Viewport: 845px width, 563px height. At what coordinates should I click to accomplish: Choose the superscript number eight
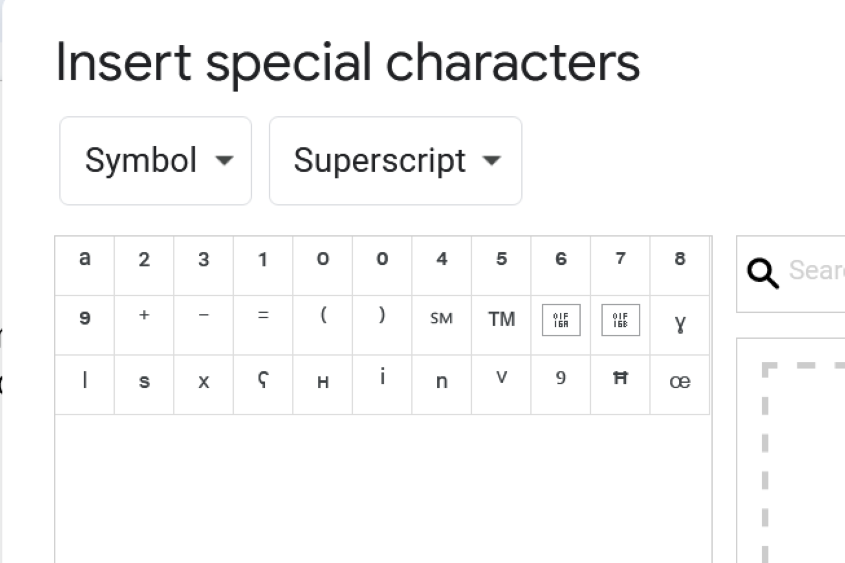(680, 260)
